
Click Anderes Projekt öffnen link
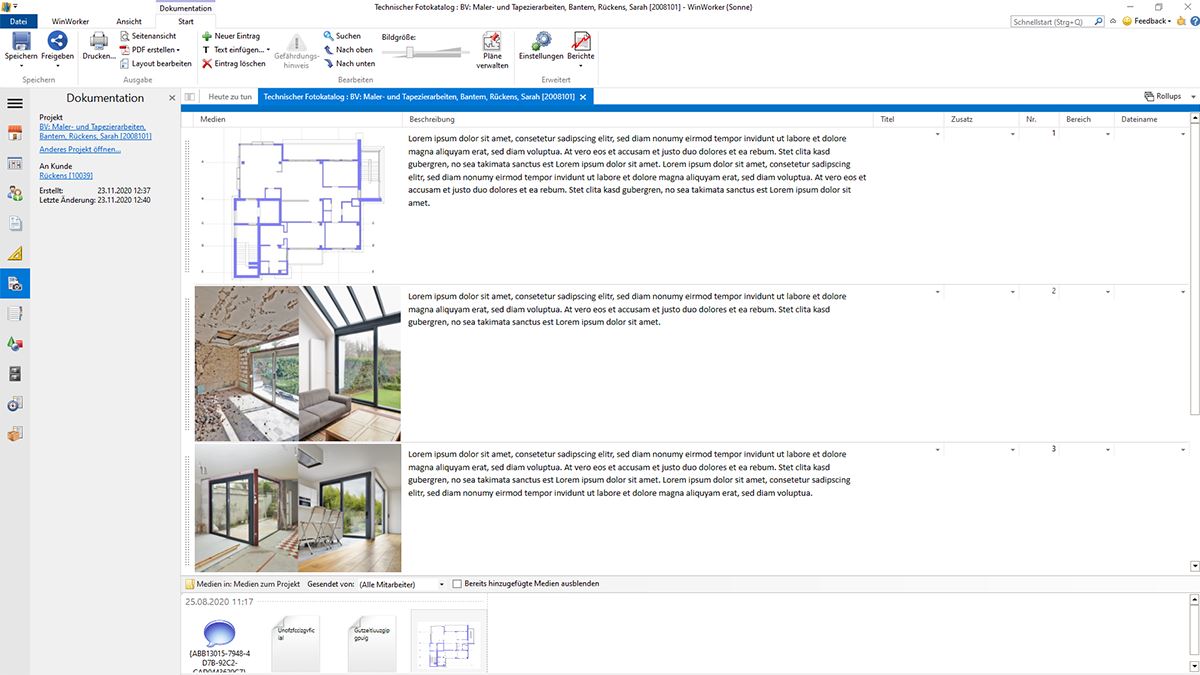80,149
